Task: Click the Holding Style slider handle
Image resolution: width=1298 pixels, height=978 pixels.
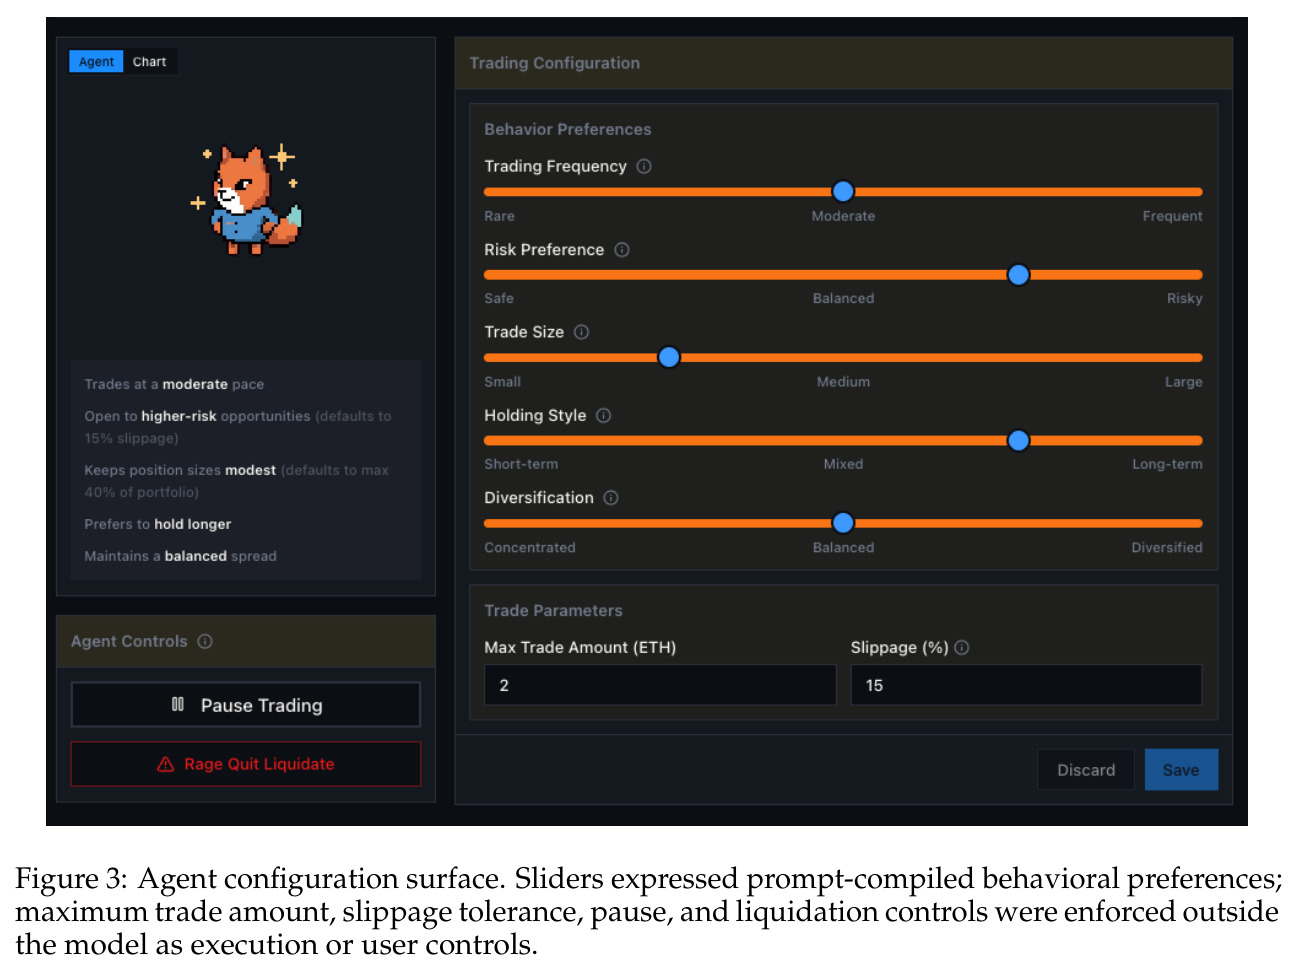Action: click(1018, 440)
